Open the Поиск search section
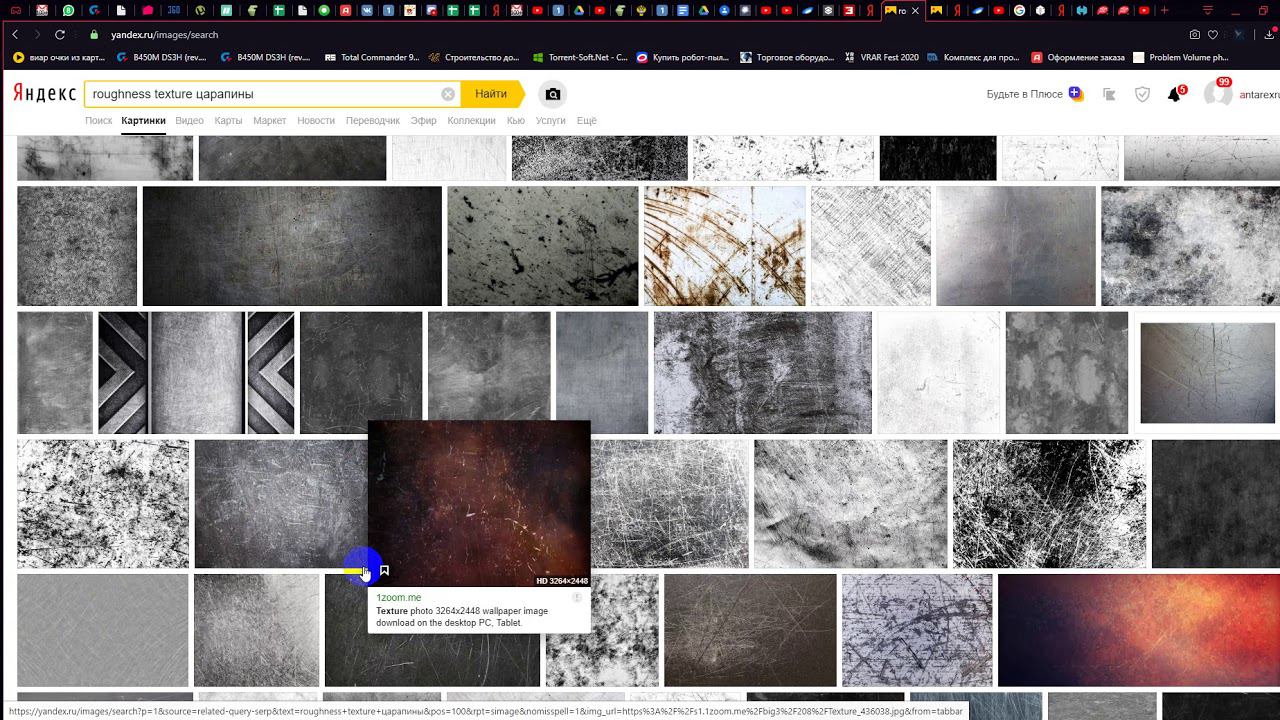The width and height of the screenshot is (1280, 720). pyautogui.click(x=99, y=121)
